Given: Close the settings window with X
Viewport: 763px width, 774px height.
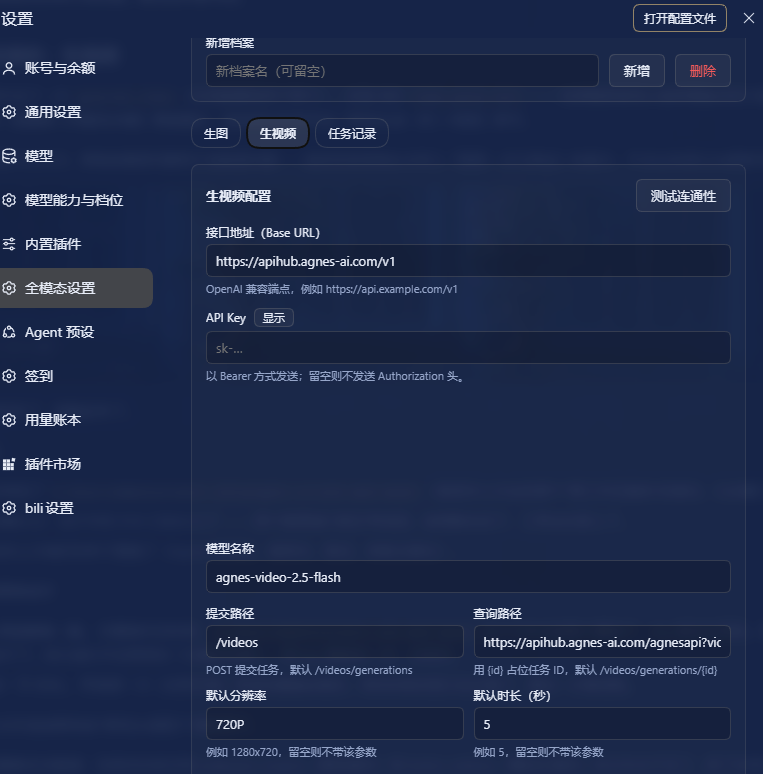Looking at the screenshot, I should point(749,18).
